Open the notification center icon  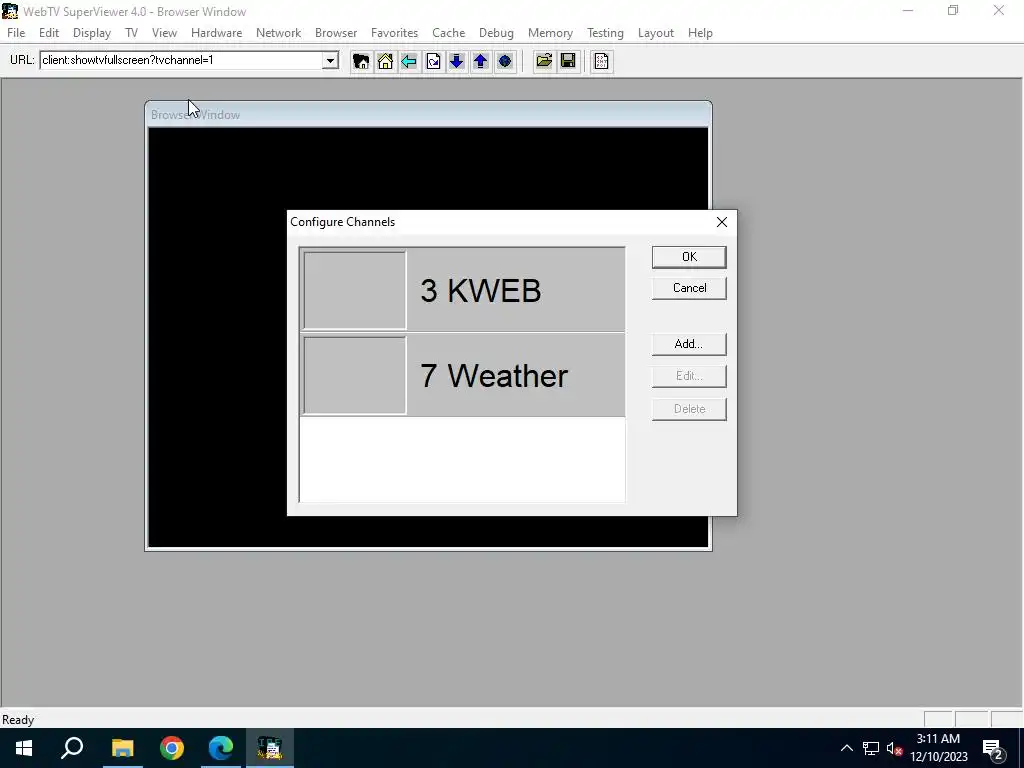pos(993,749)
